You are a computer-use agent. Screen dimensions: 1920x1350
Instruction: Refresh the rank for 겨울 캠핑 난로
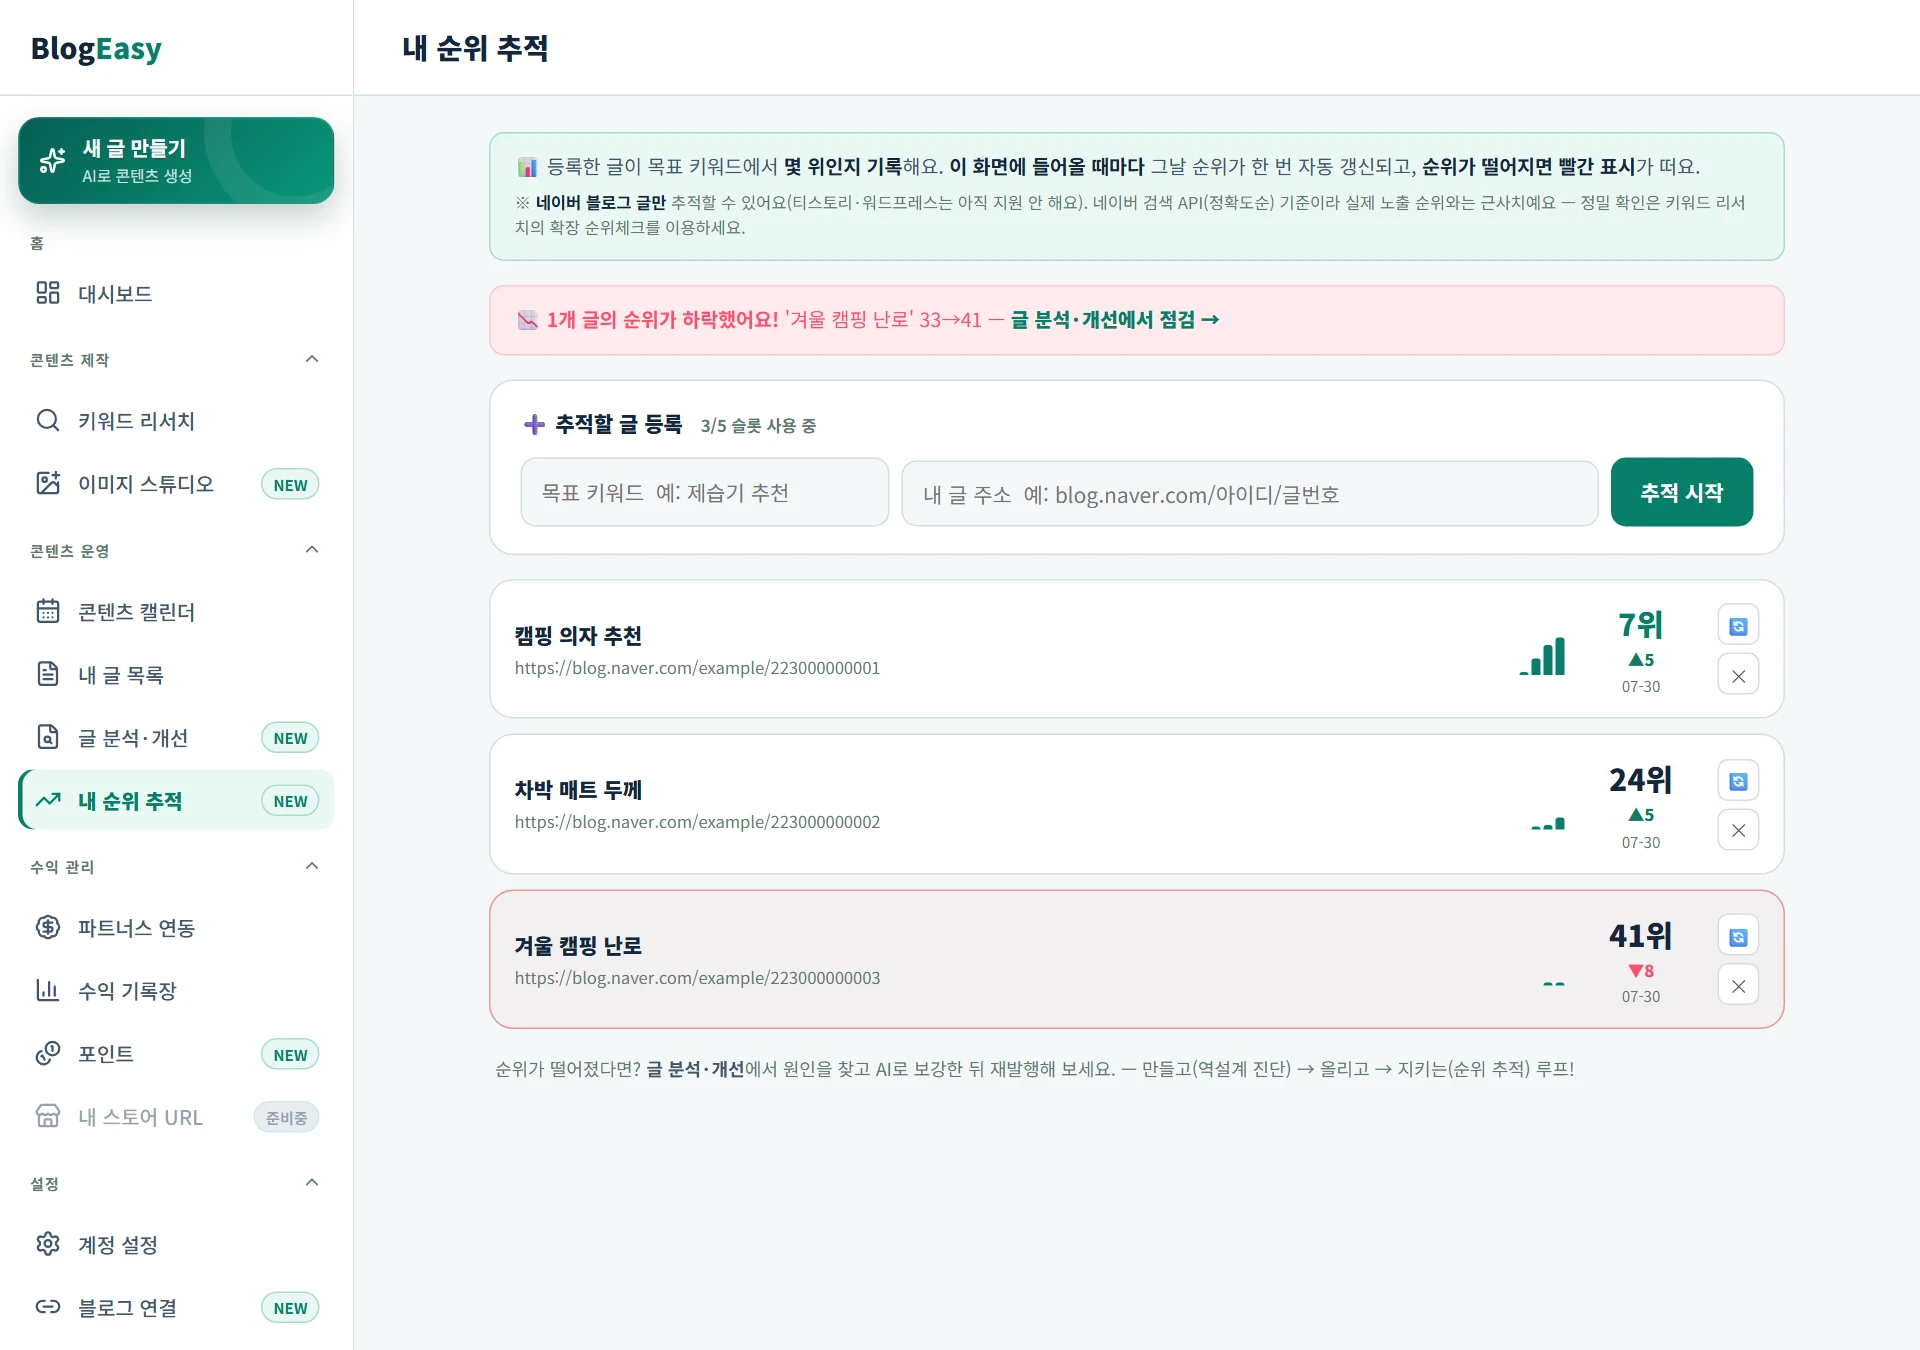(1738, 937)
